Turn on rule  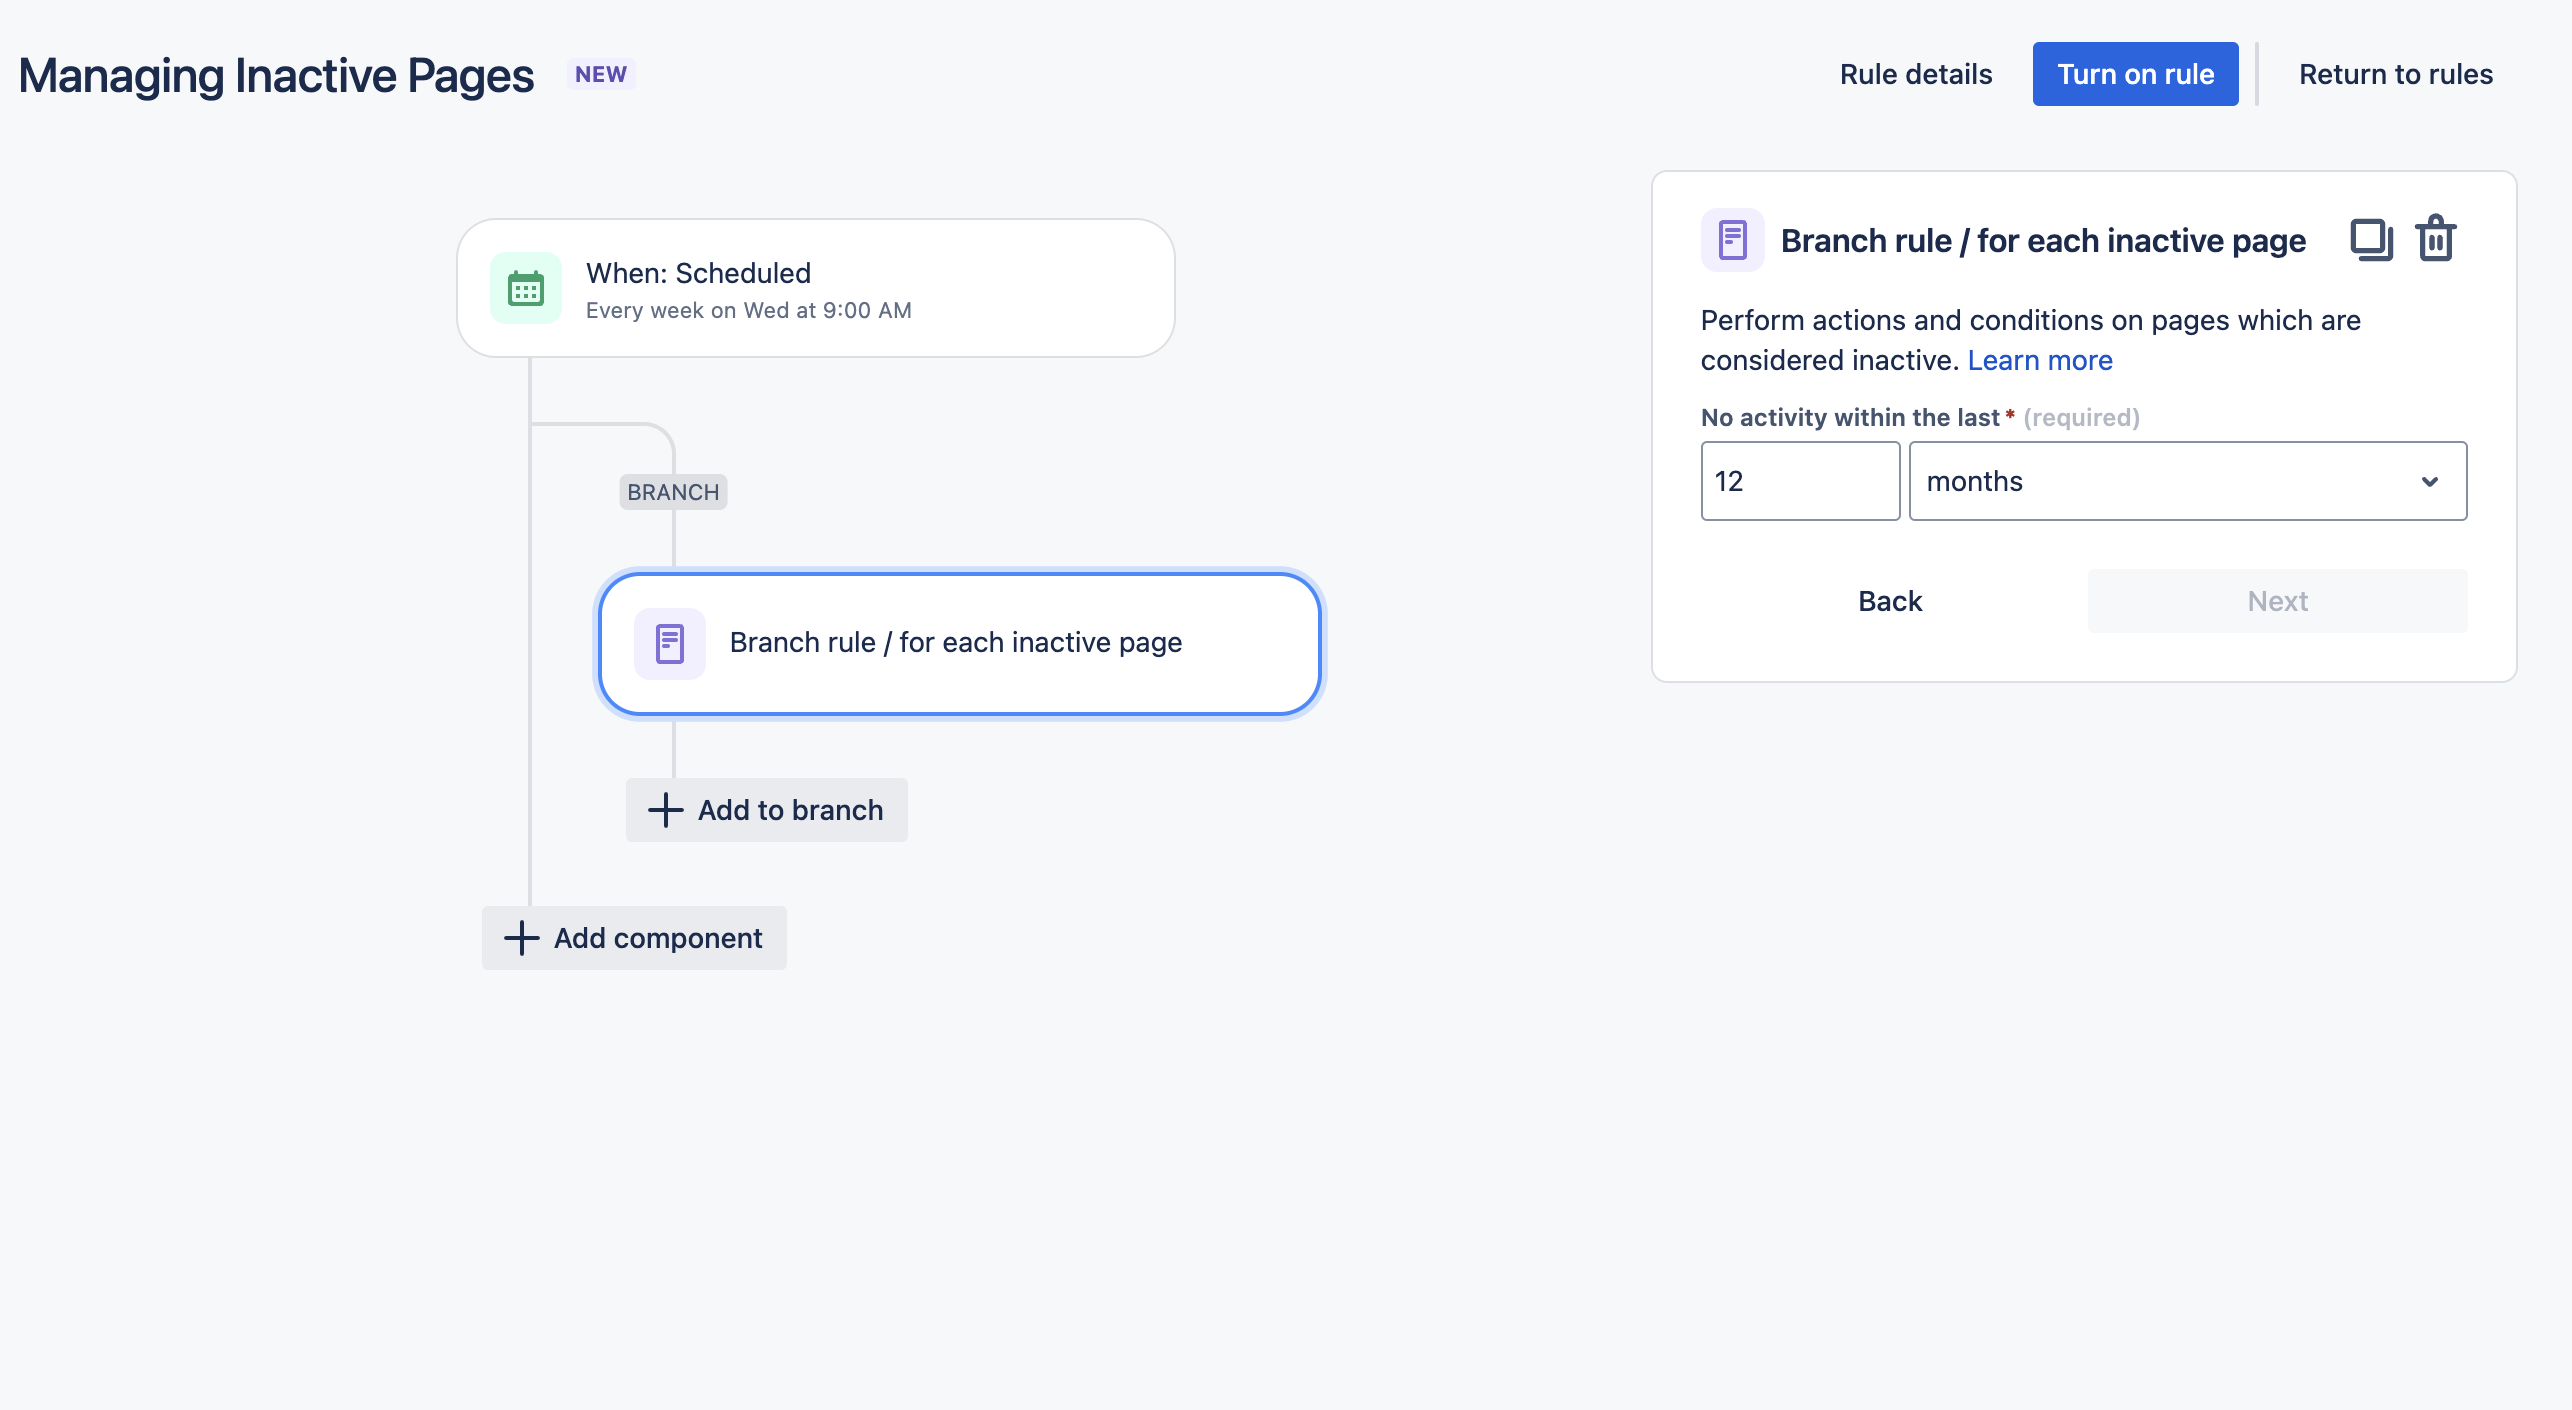coord(2136,74)
